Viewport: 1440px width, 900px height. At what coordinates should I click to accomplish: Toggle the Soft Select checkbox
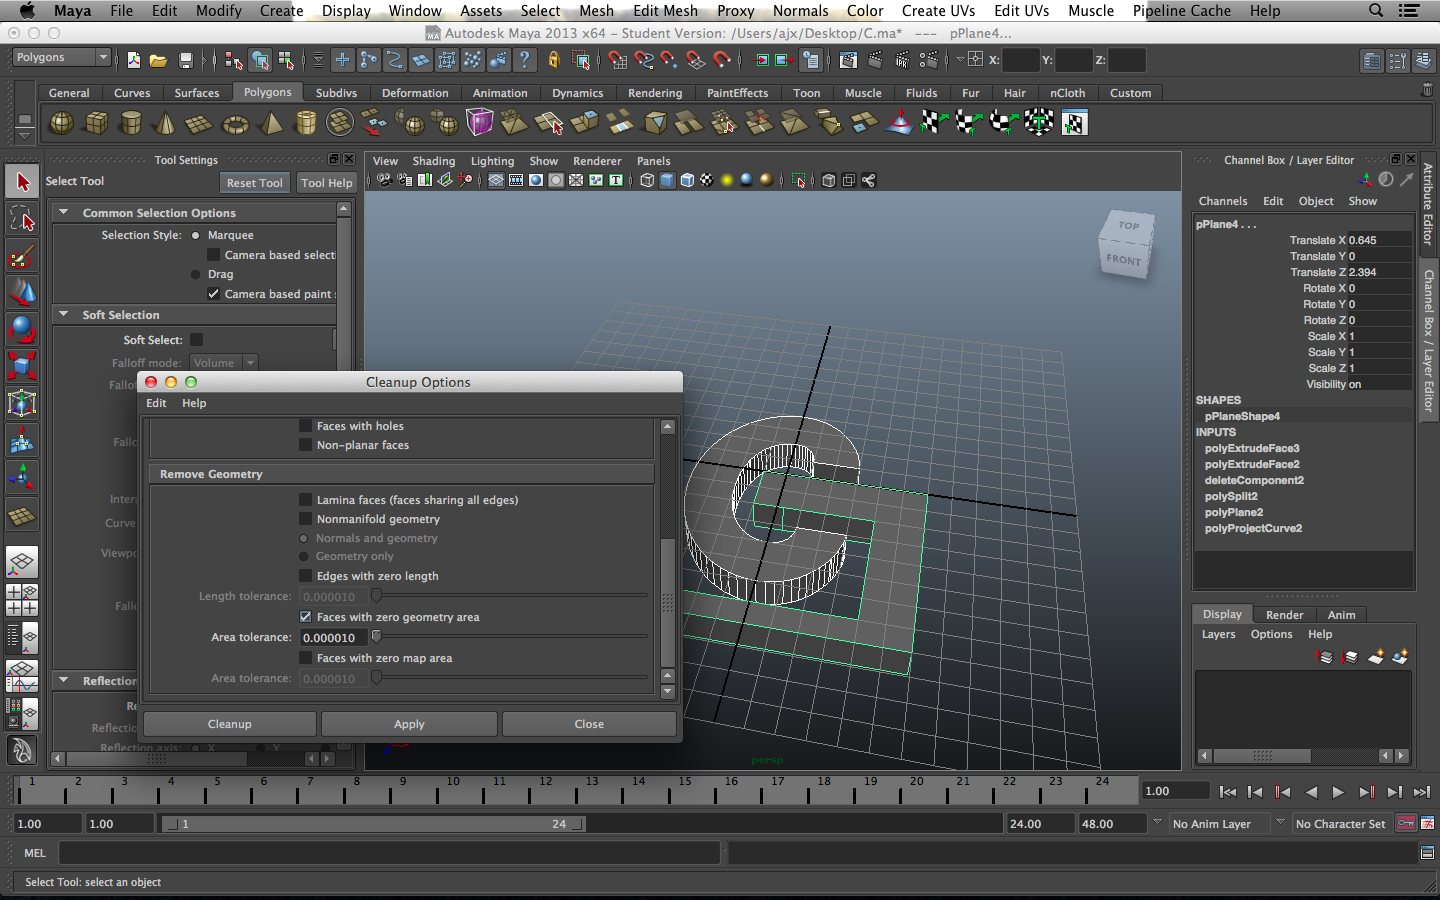(x=197, y=340)
